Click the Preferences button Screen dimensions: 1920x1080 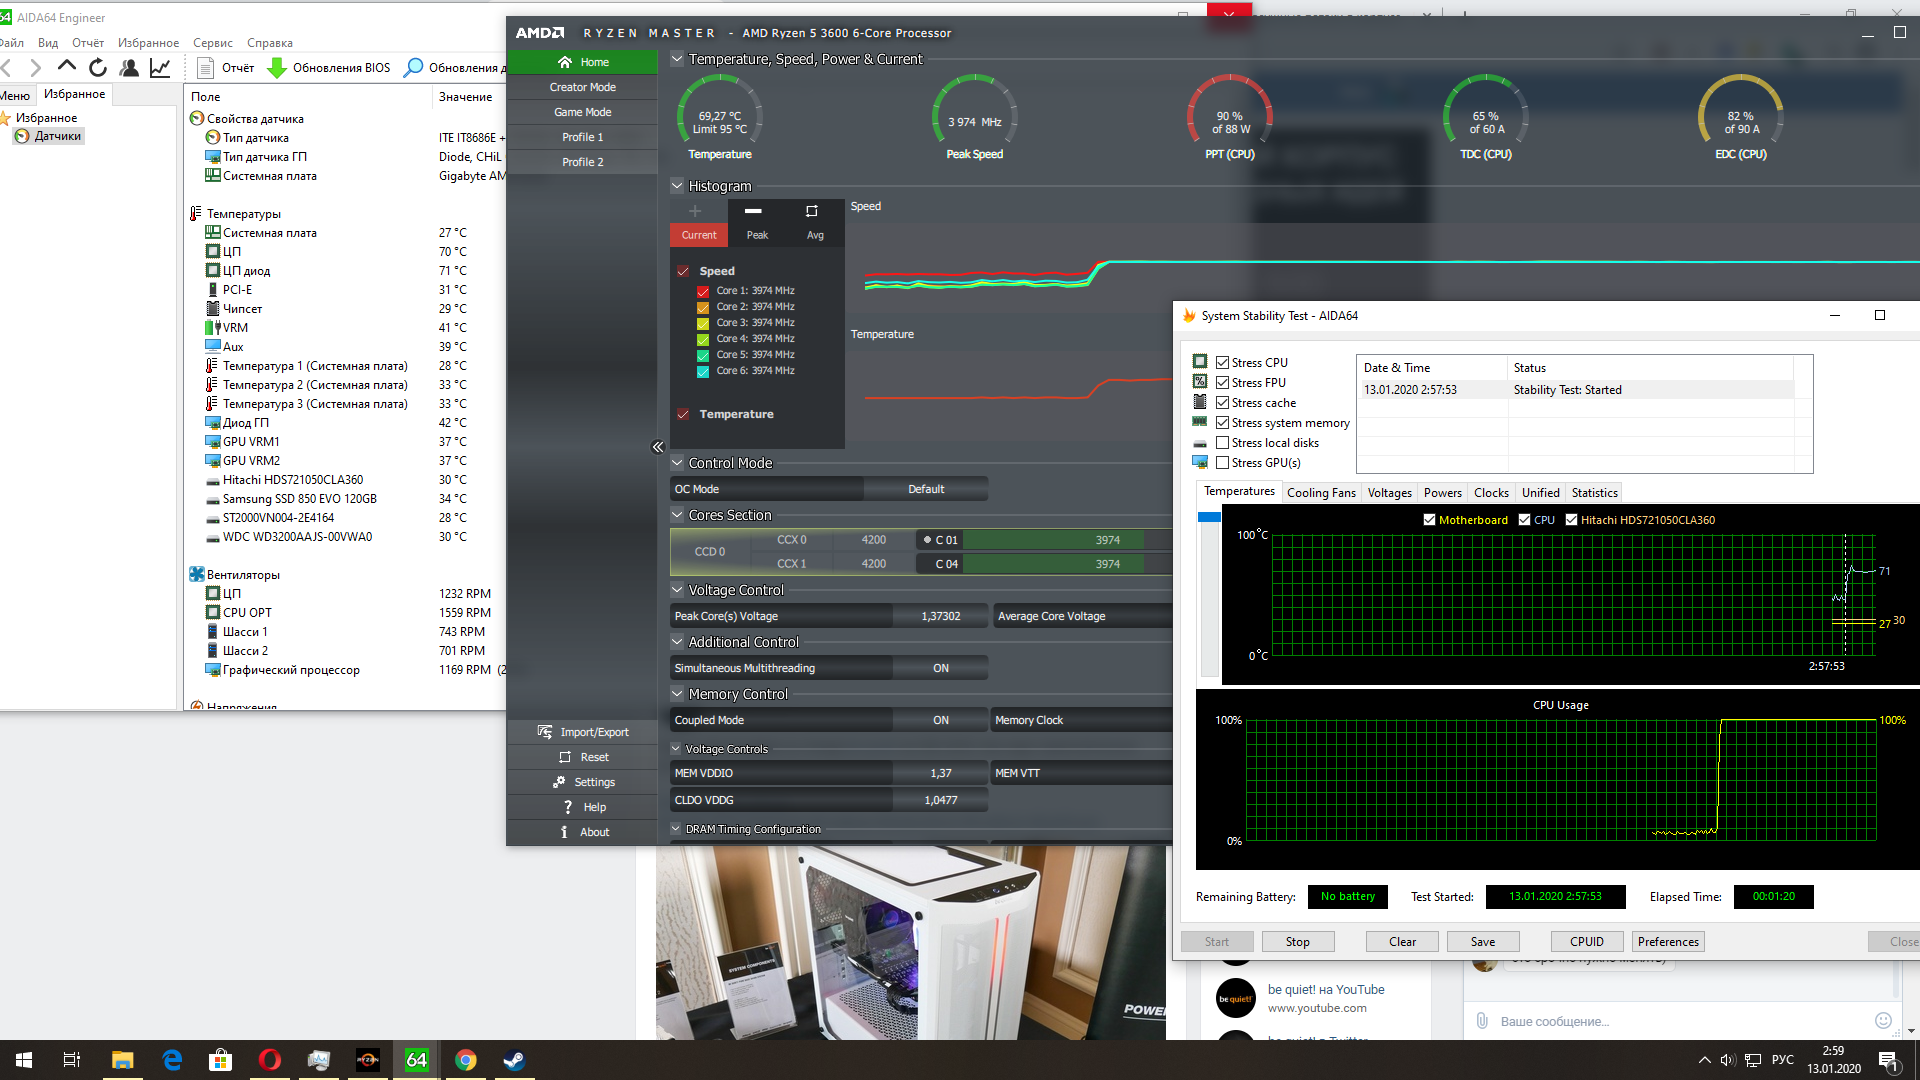(1667, 942)
